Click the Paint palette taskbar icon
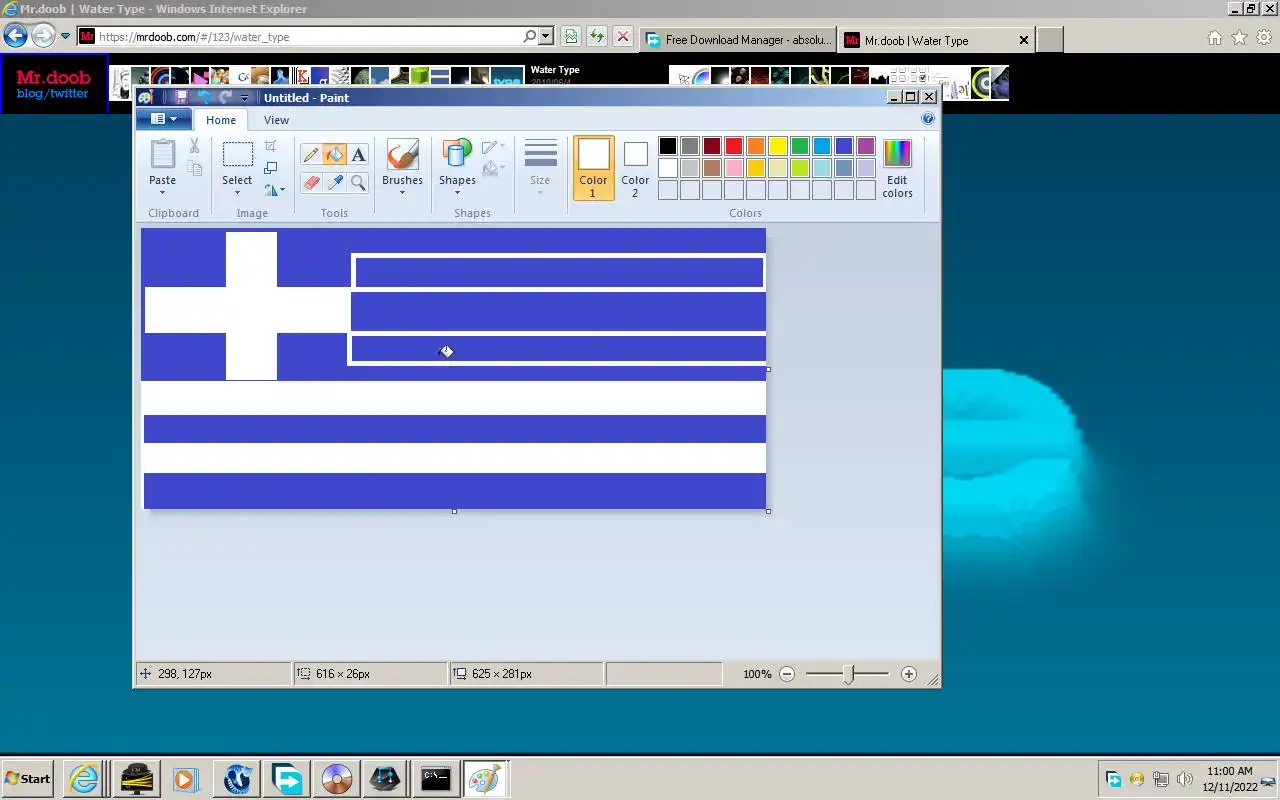Screen dimensions: 1280x800 coord(486,778)
